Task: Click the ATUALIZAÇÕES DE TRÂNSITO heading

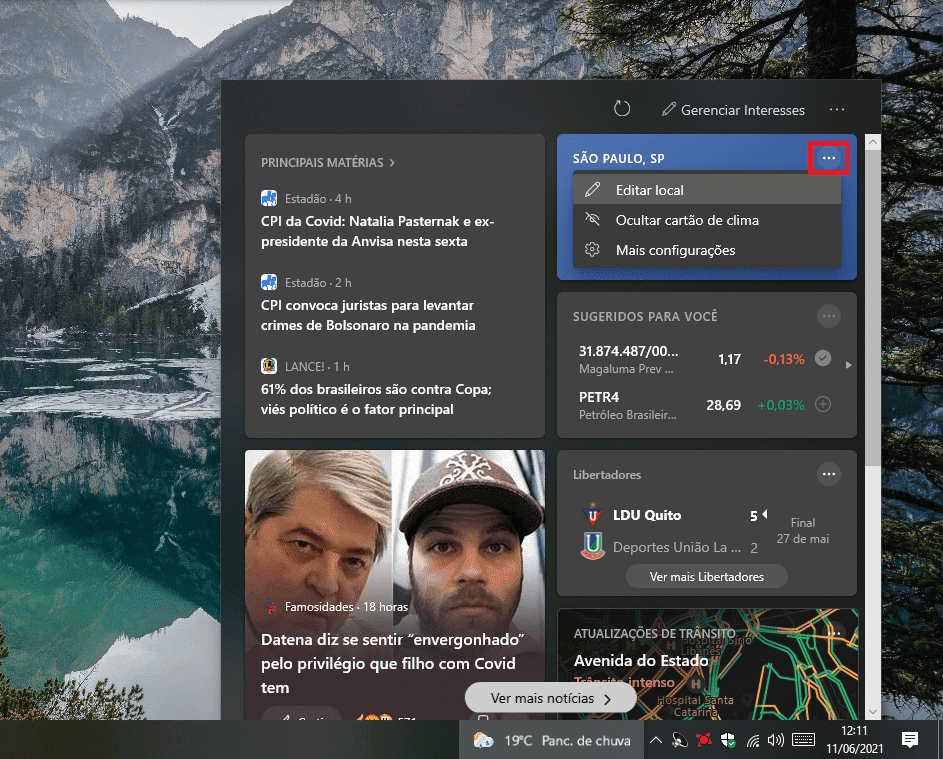Action: click(x=654, y=633)
